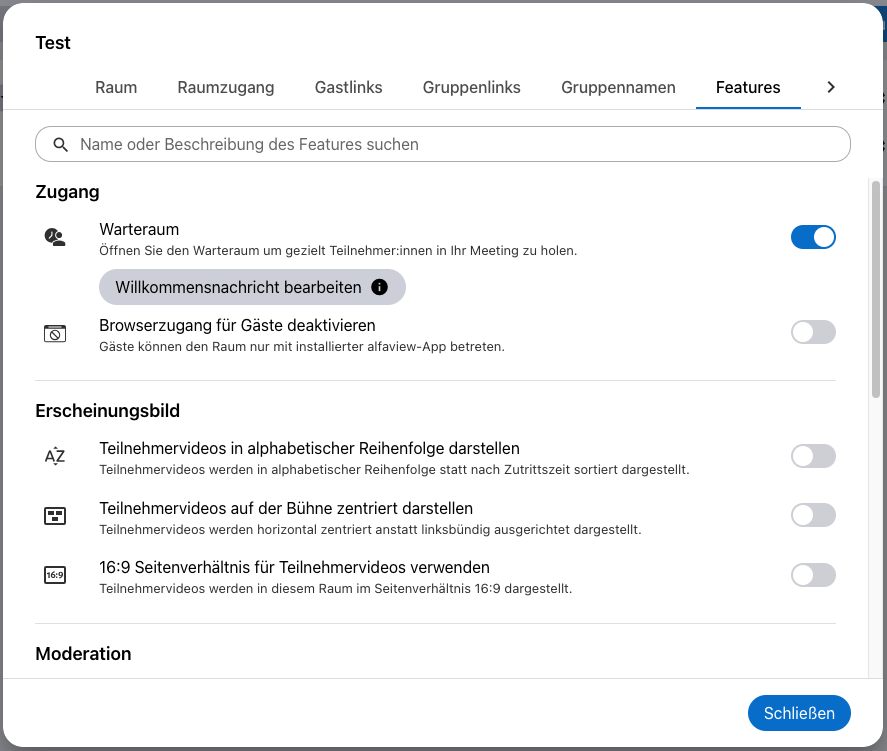The width and height of the screenshot is (887, 751).
Task: Go to the Gruppennamen tab
Action: 618,87
